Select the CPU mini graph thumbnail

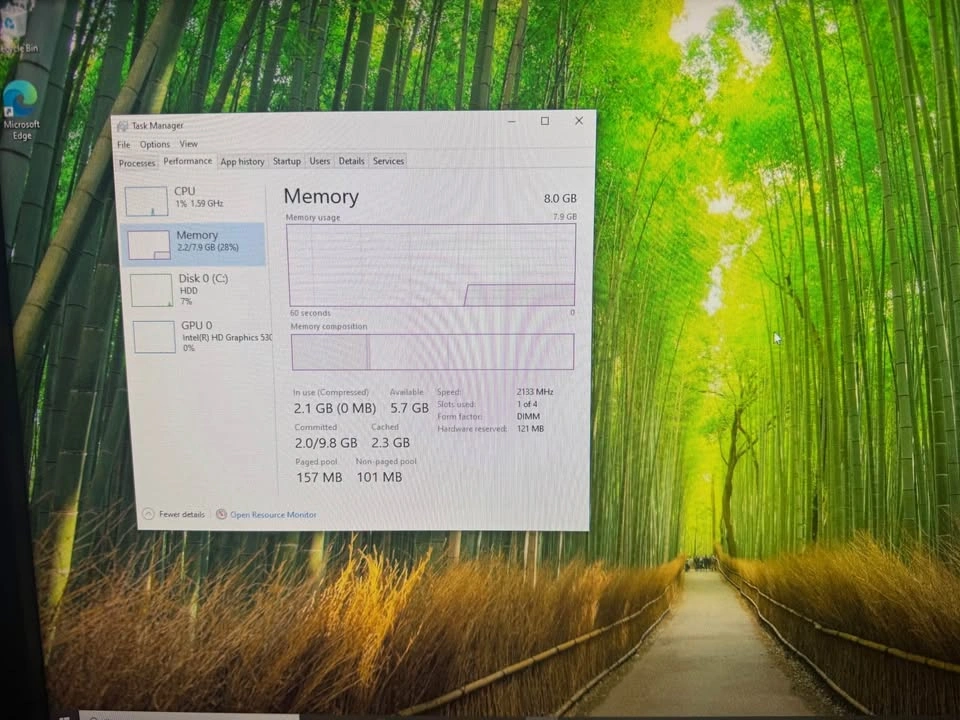[146, 201]
